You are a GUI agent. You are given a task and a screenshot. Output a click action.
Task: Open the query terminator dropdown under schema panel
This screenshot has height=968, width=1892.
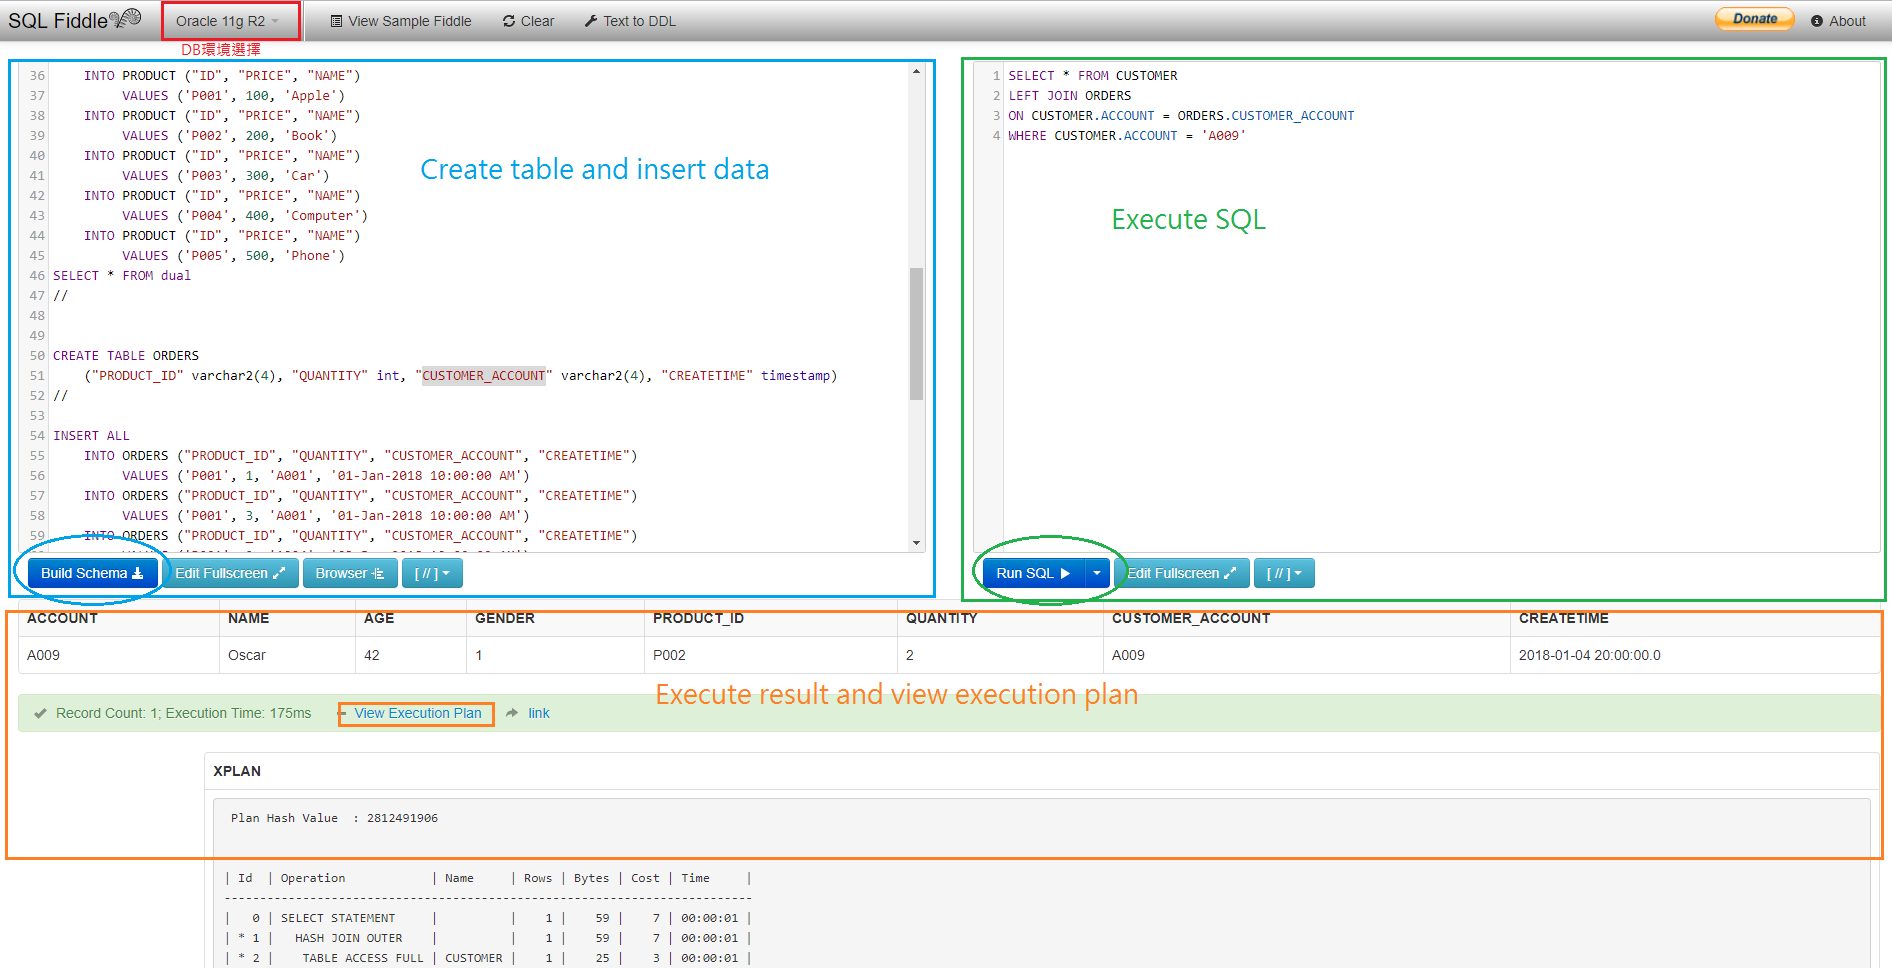click(x=432, y=572)
